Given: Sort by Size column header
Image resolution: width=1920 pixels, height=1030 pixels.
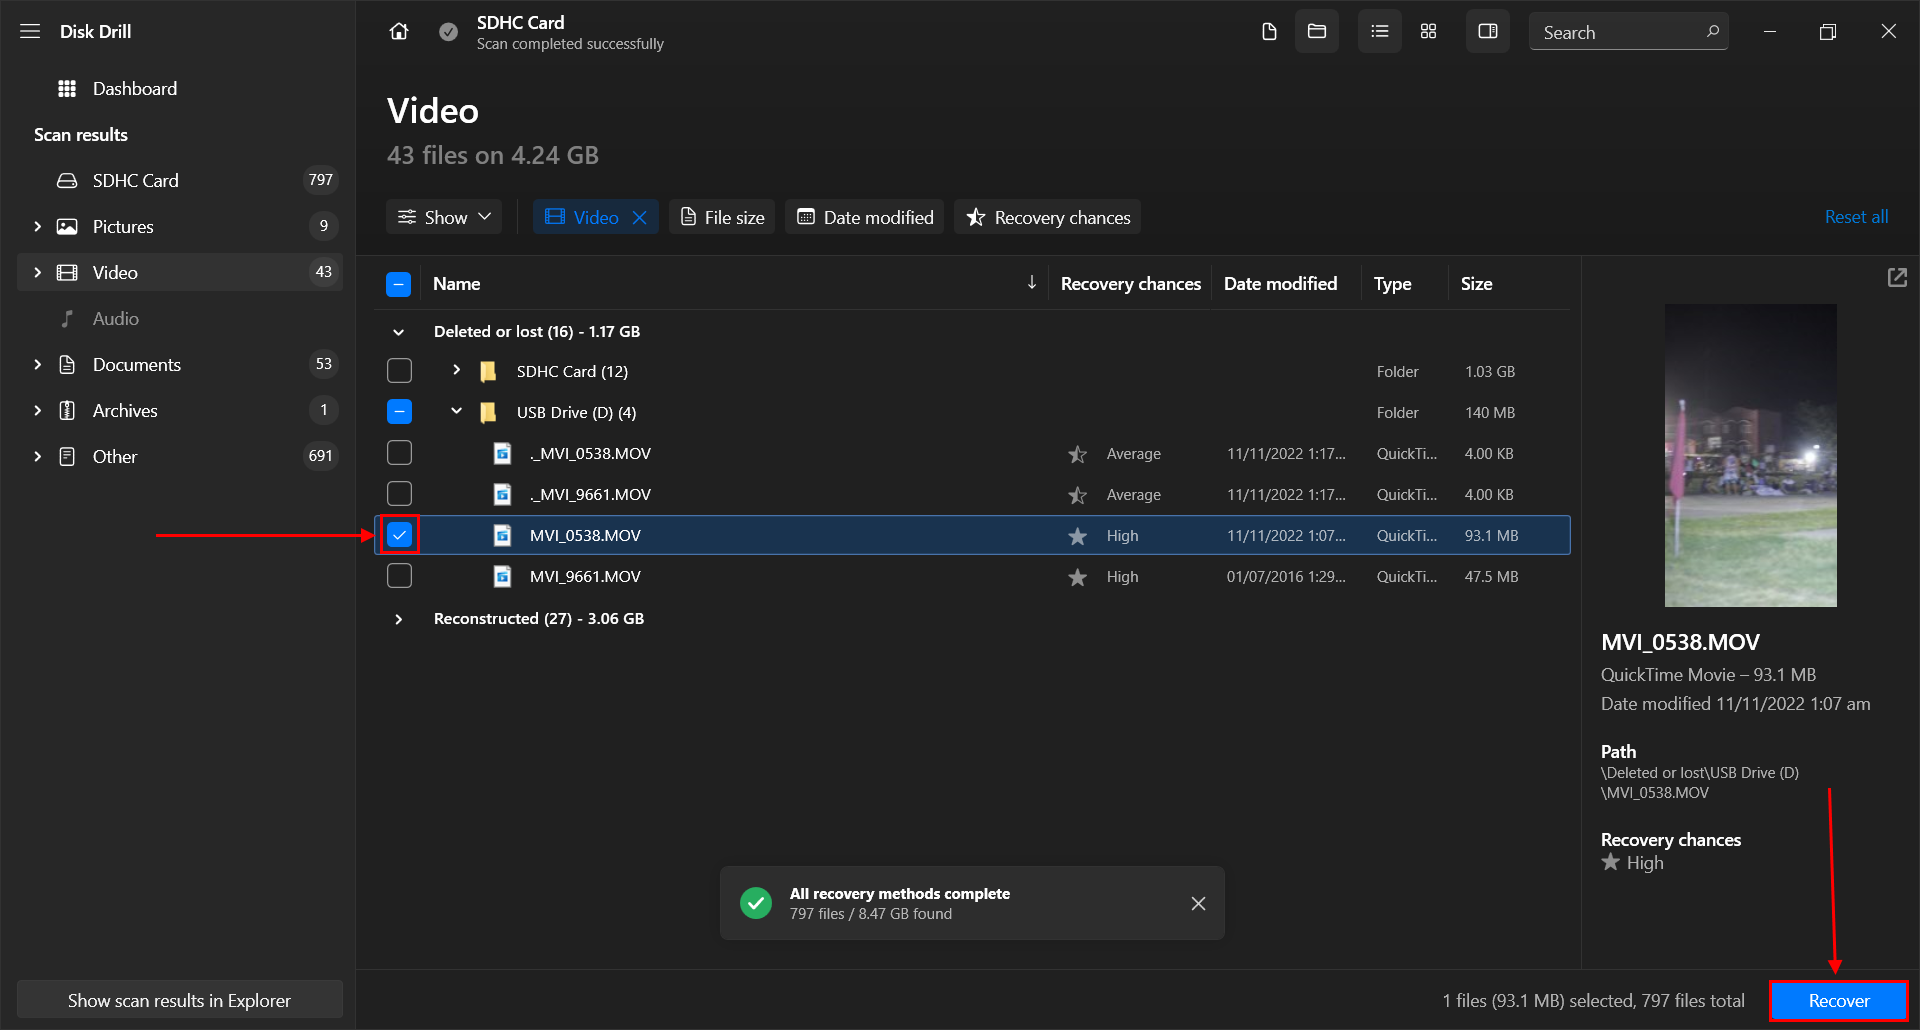Looking at the screenshot, I should 1476,284.
